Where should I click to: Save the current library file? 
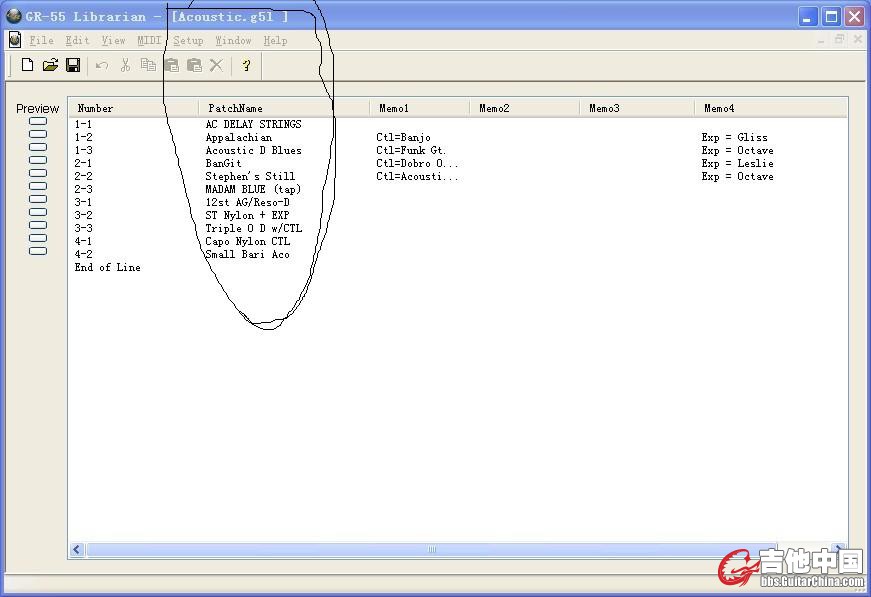click(73, 65)
